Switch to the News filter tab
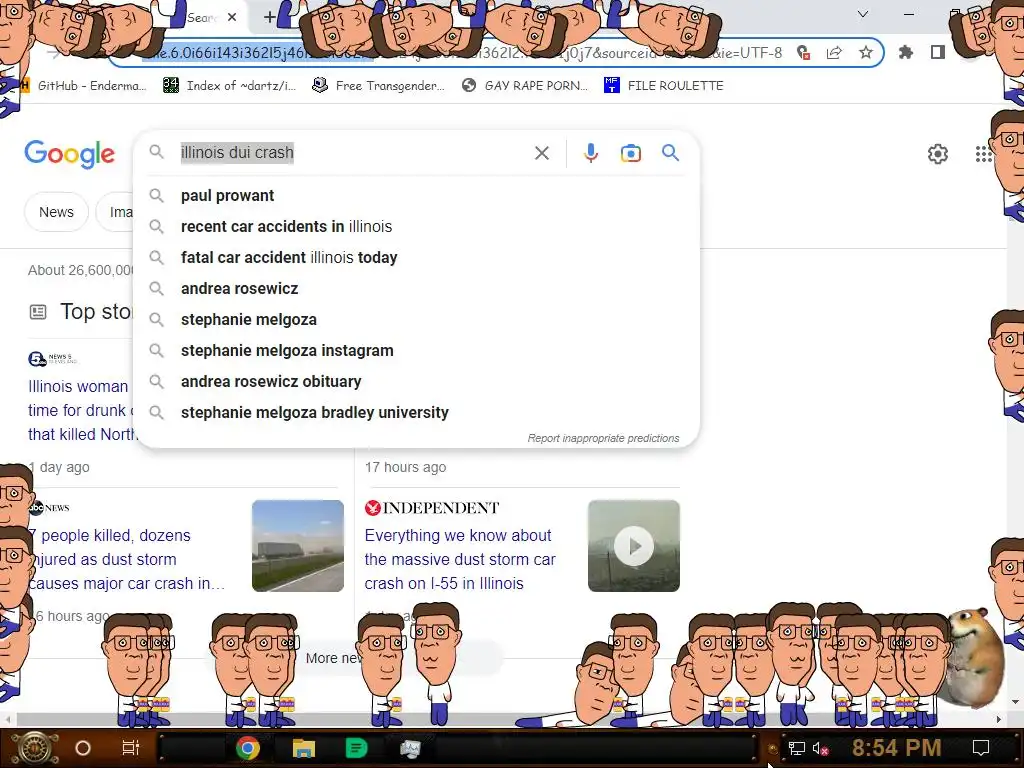Image resolution: width=1024 pixels, height=768 pixels. [56, 212]
